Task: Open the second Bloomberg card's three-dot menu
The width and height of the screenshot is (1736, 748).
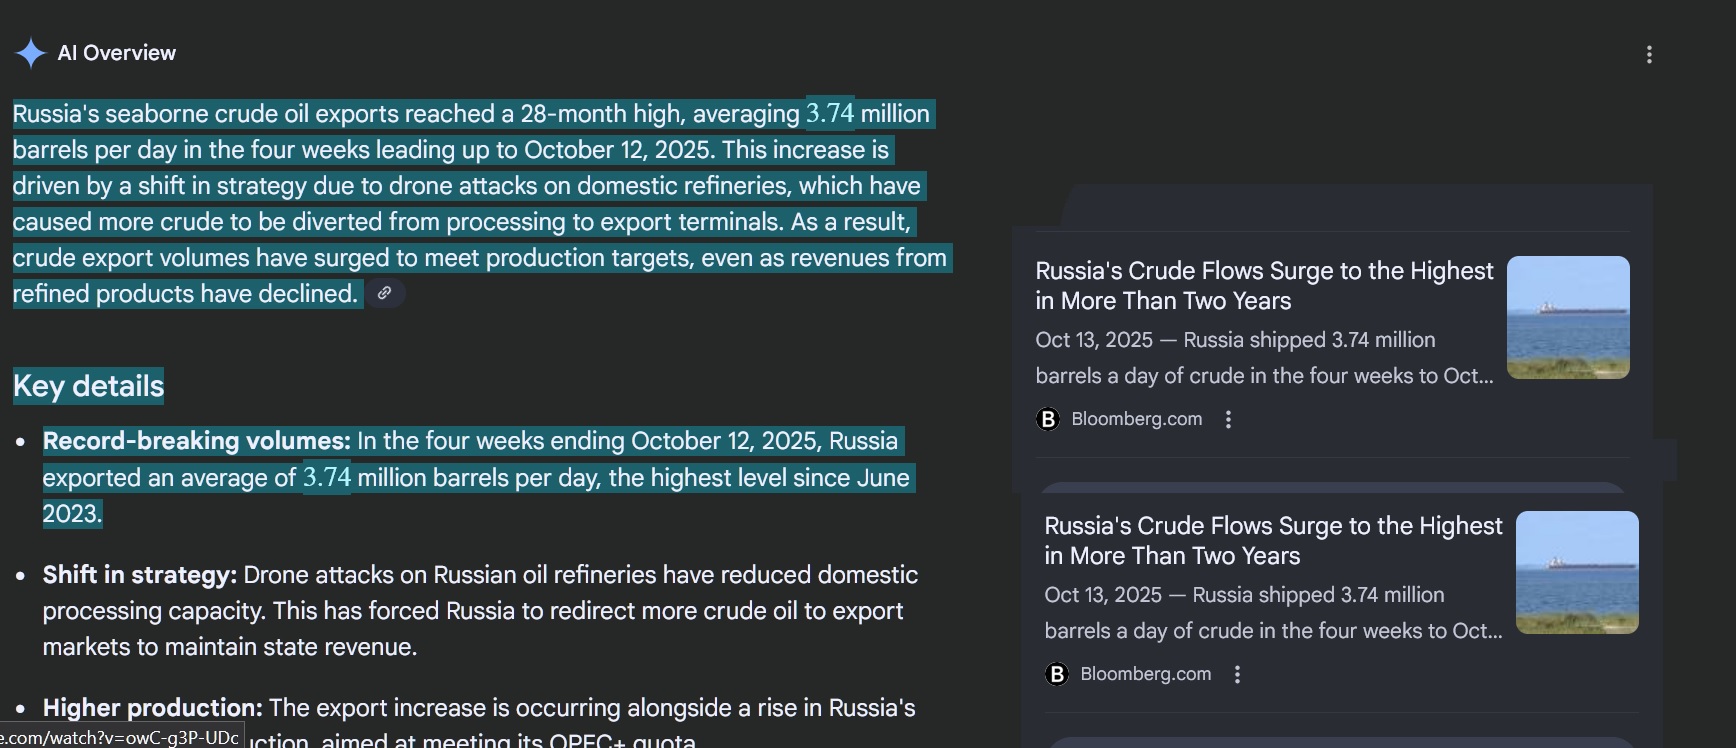Action: [x=1237, y=675]
